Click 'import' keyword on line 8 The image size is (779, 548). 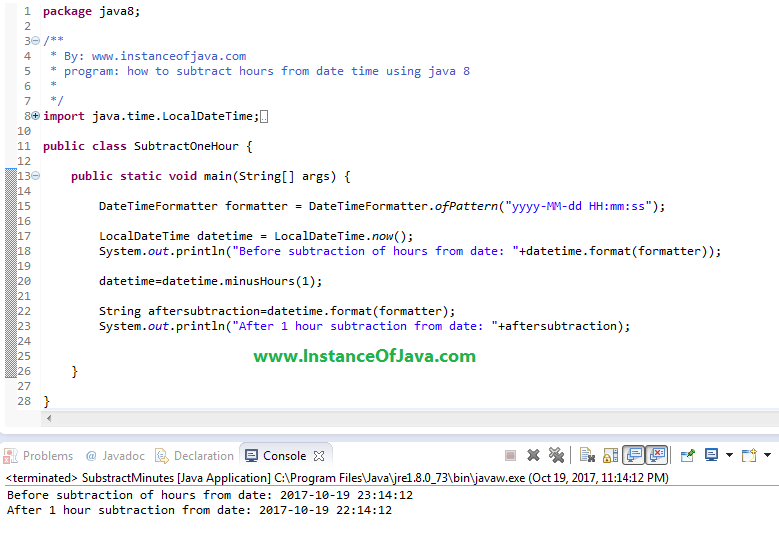pos(64,116)
